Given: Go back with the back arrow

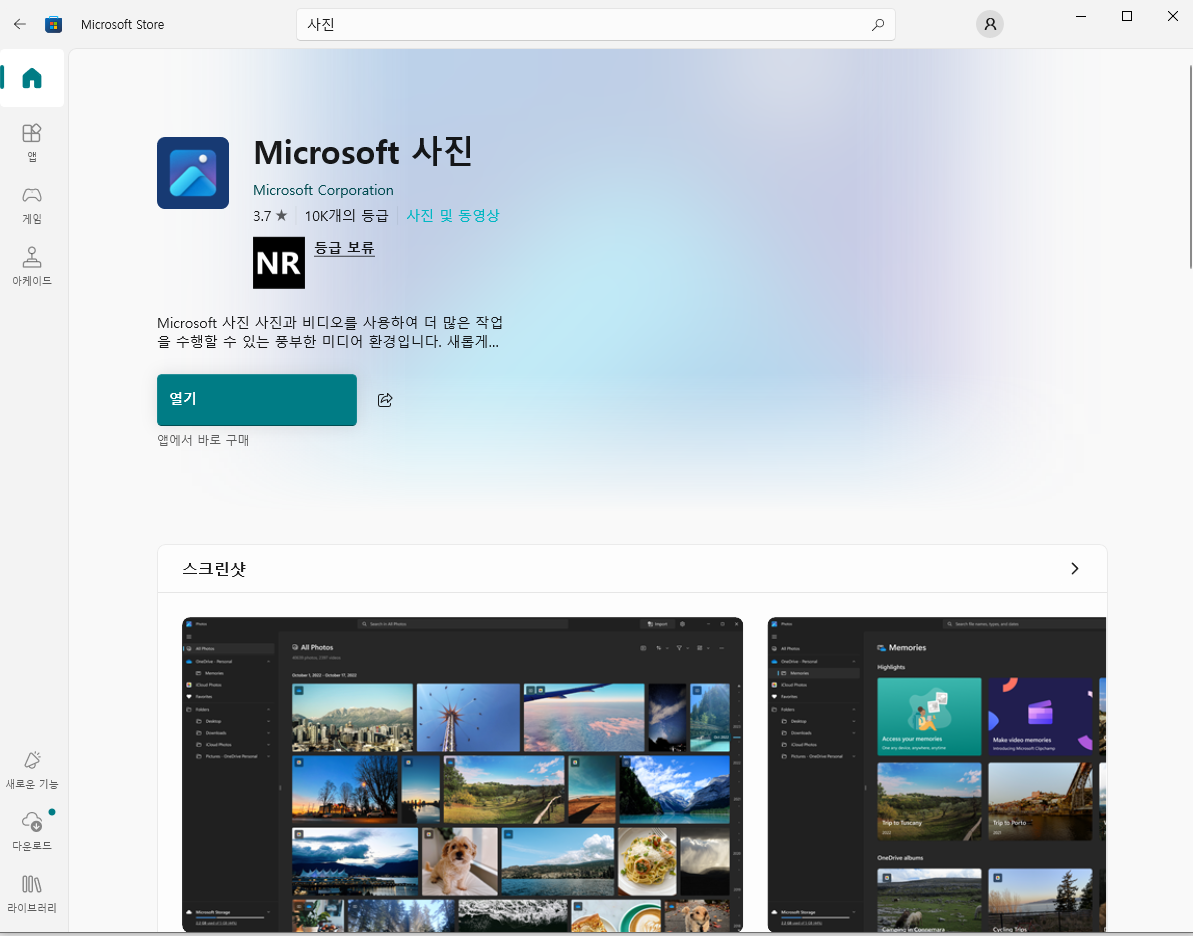Looking at the screenshot, I should click(x=20, y=24).
